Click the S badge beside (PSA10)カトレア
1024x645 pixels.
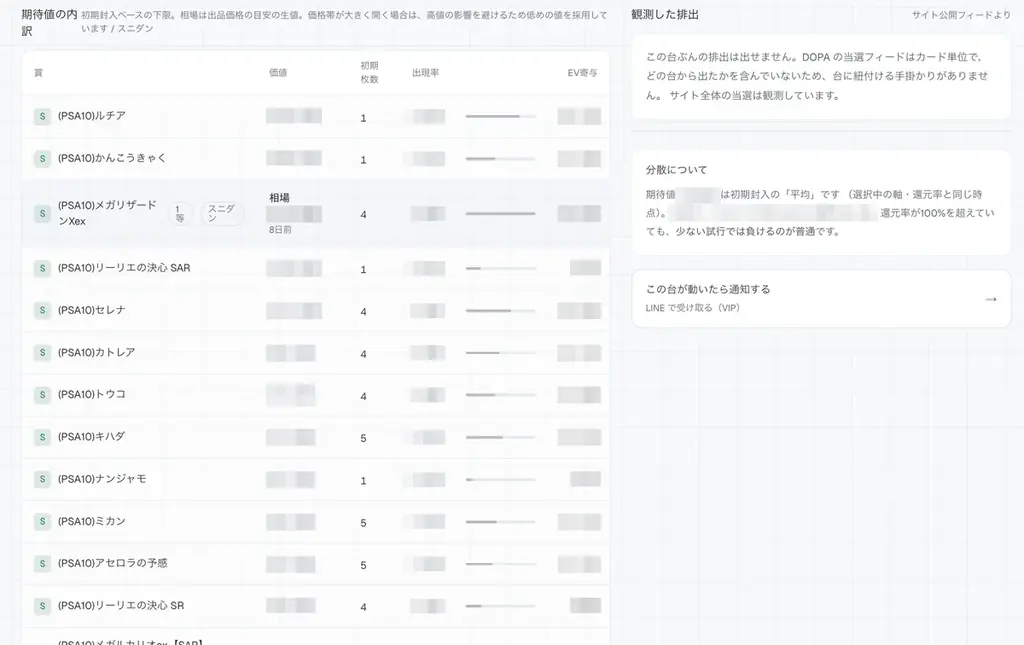(x=42, y=353)
